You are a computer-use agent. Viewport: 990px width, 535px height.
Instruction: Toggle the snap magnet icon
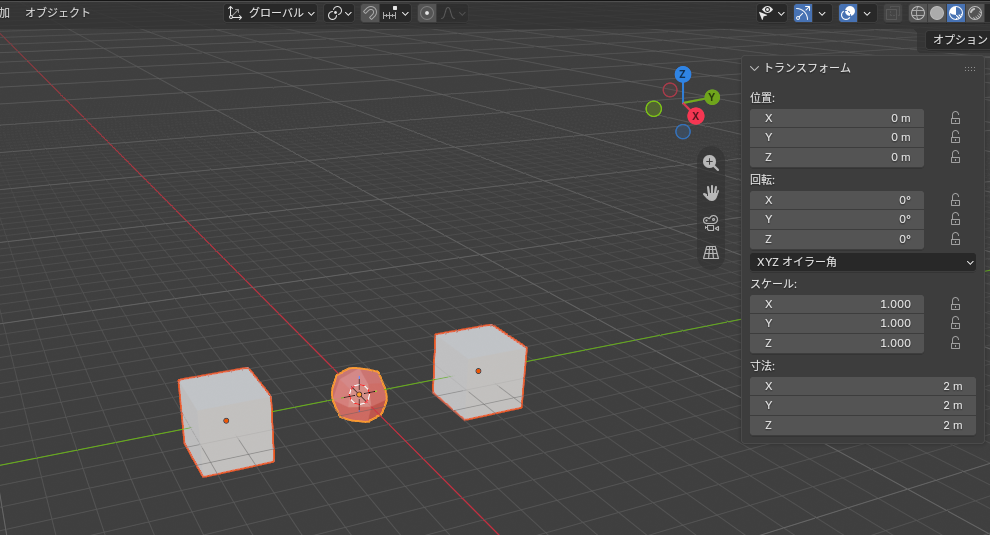tap(370, 13)
